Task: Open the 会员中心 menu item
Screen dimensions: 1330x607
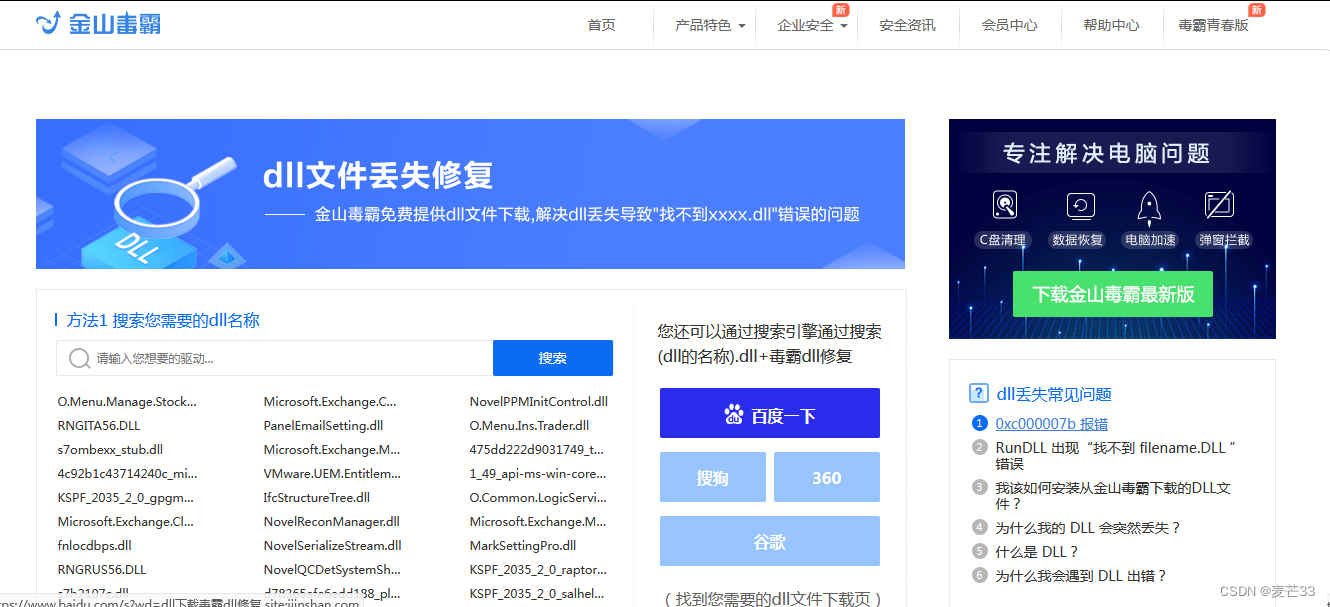Action: click(1009, 25)
